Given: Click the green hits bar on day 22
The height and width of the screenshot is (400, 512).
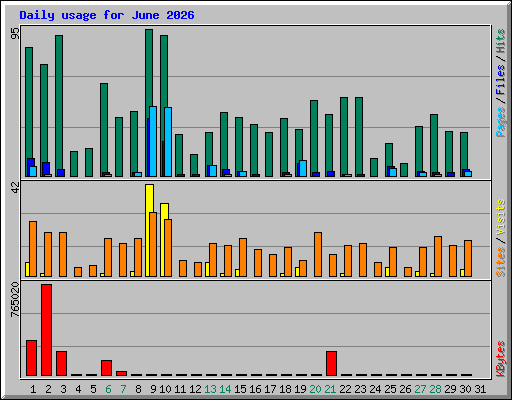Looking at the screenshot, I should 344,136.
